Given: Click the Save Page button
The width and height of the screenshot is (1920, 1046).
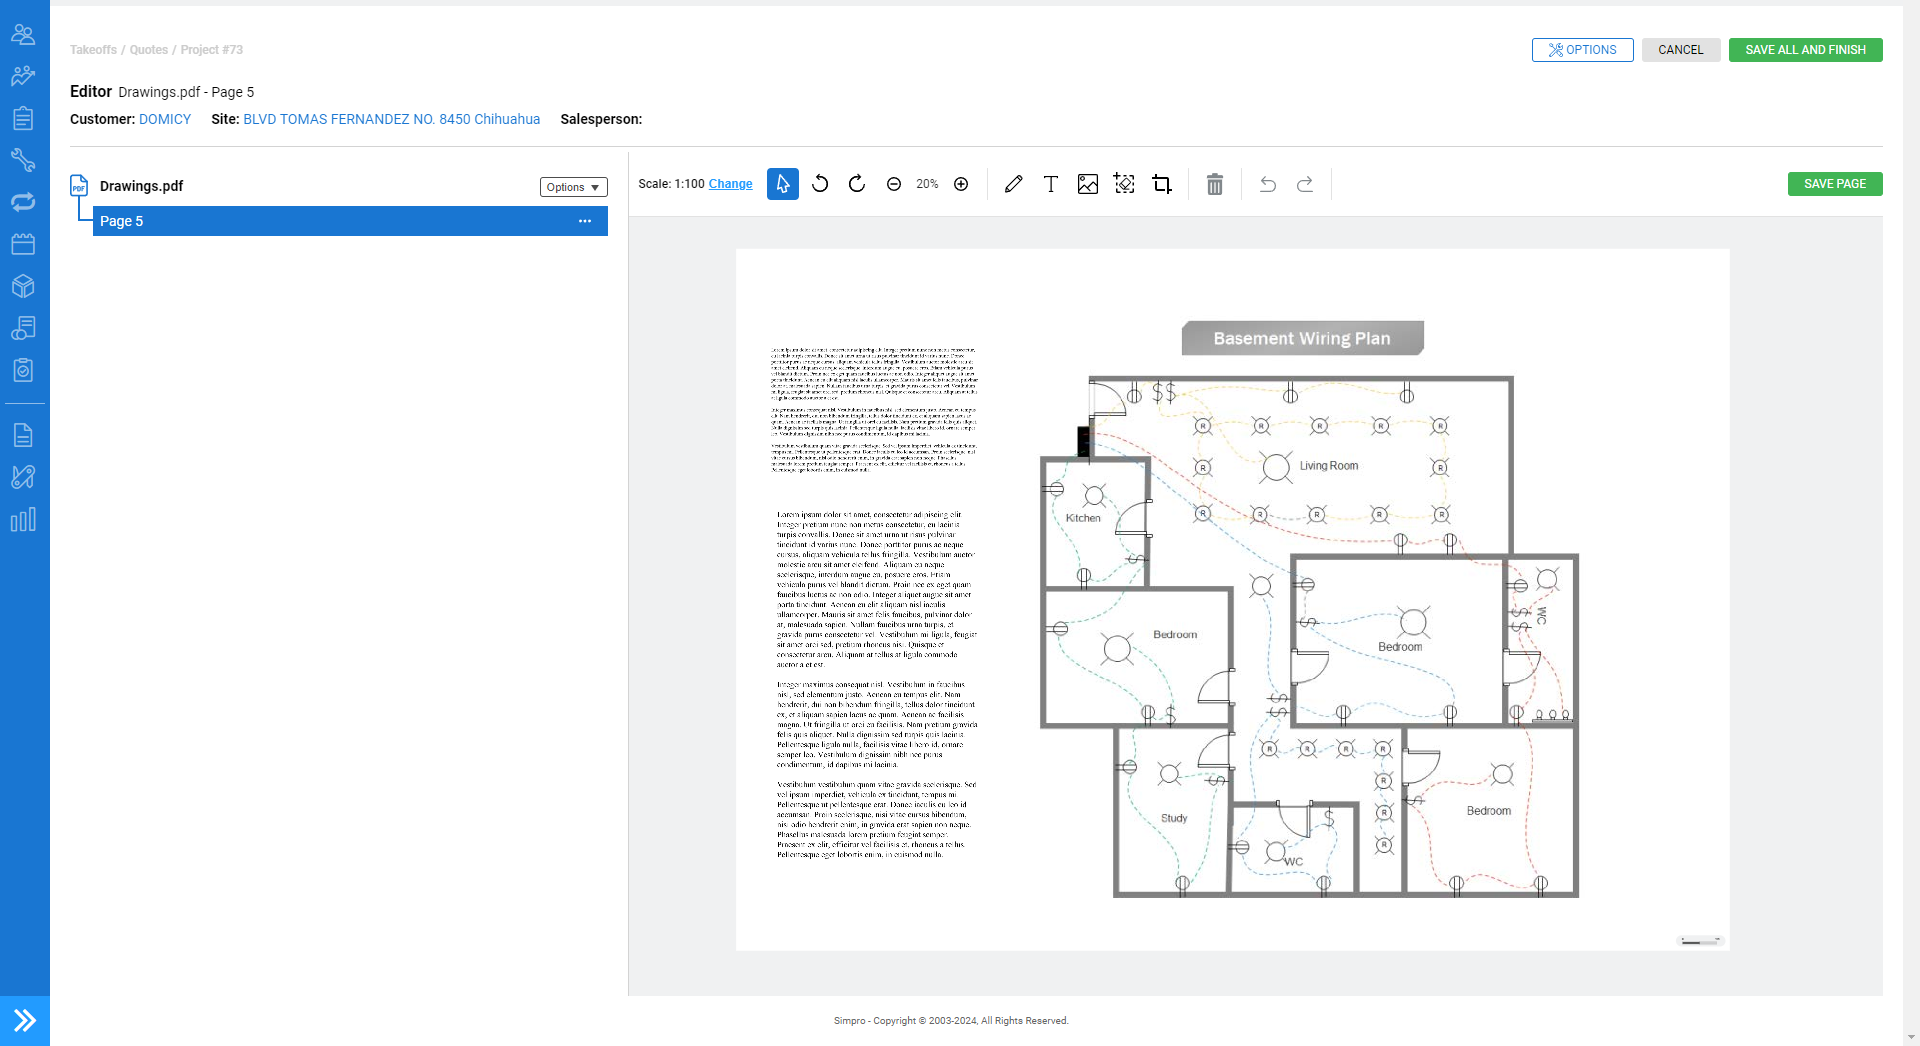Looking at the screenshot, I should [1834, 184].
